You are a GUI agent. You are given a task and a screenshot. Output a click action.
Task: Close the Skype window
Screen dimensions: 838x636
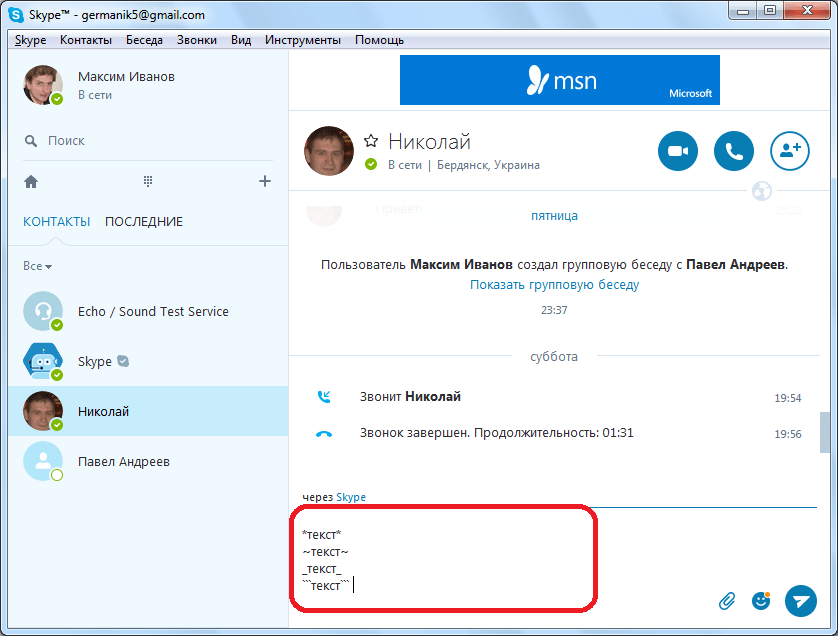[808, 11]
